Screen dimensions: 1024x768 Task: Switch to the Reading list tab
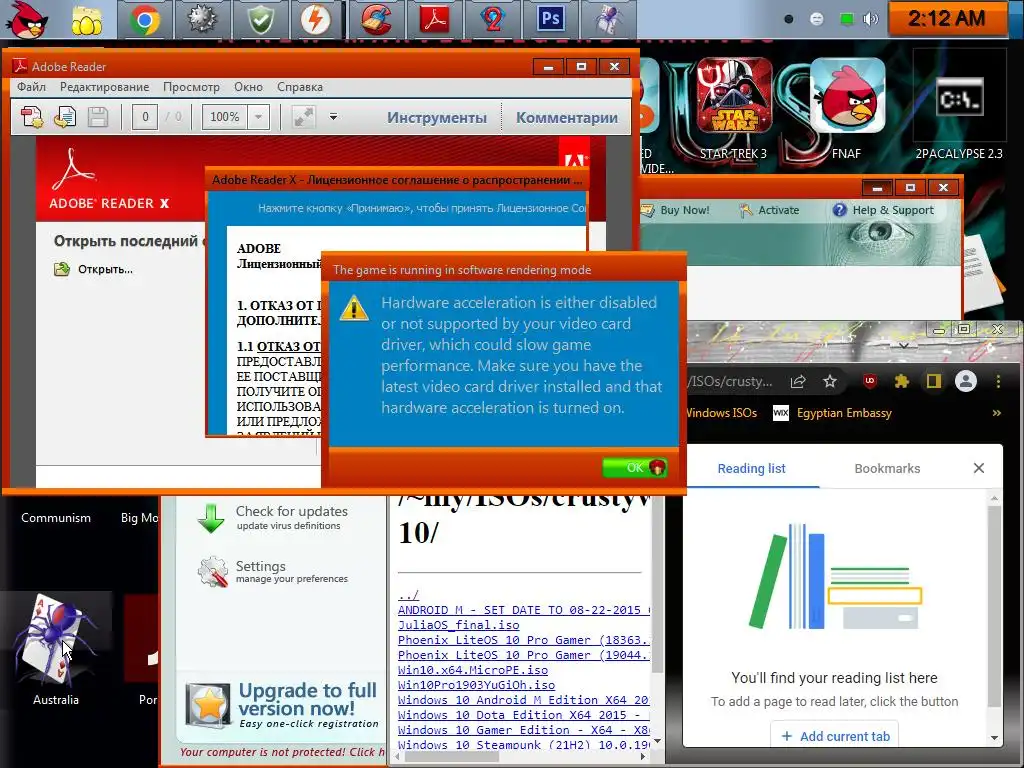click(751, 468)
